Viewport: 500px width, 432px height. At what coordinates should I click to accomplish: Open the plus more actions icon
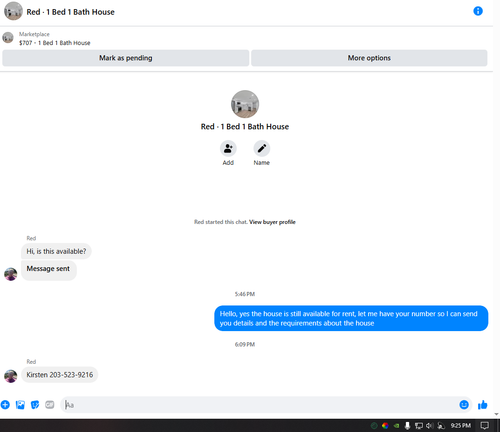(5, 405)
